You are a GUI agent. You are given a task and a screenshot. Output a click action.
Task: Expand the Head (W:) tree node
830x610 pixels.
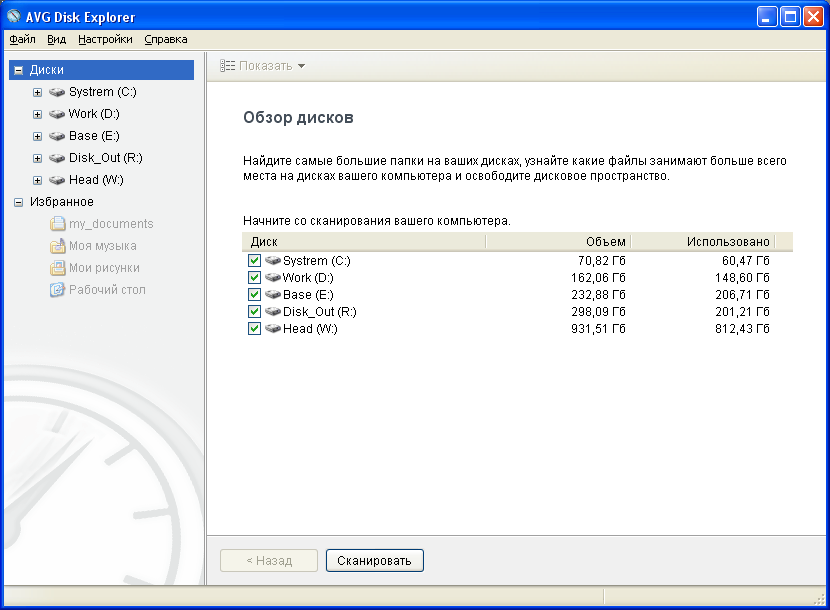tap(37, 180)
